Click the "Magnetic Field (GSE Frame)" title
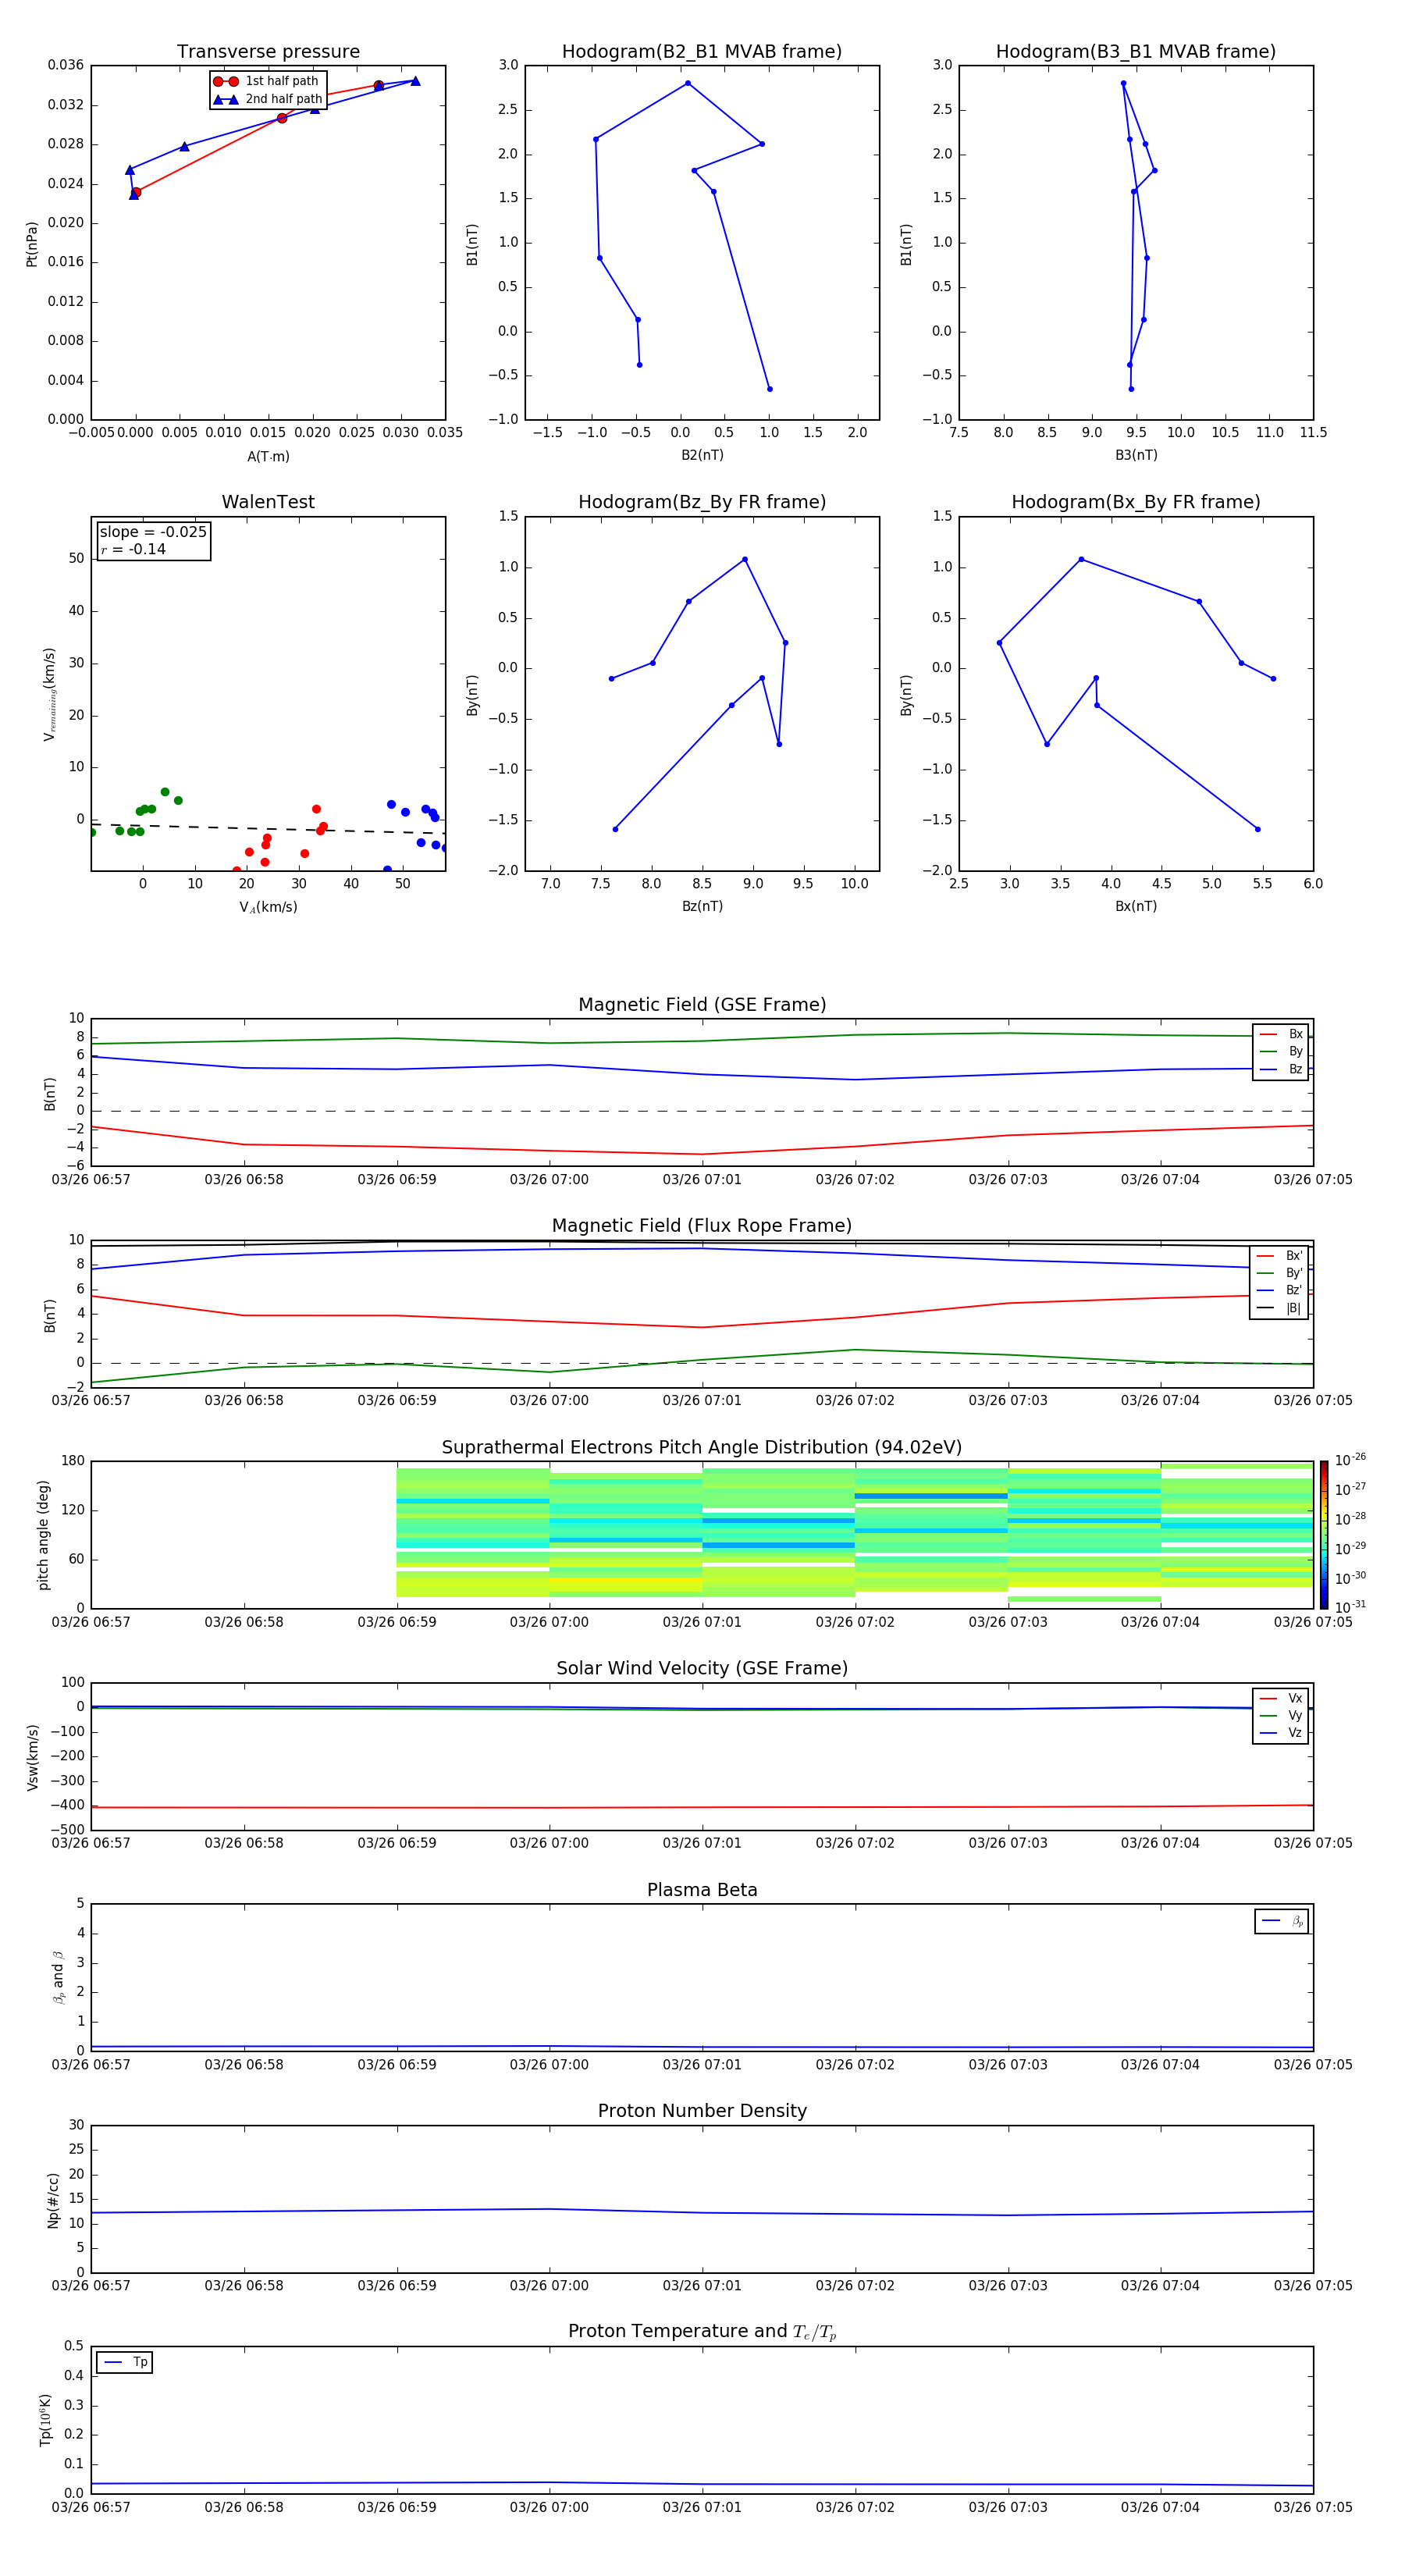The image size is (1405, 2576). [x=702, y=1005]
